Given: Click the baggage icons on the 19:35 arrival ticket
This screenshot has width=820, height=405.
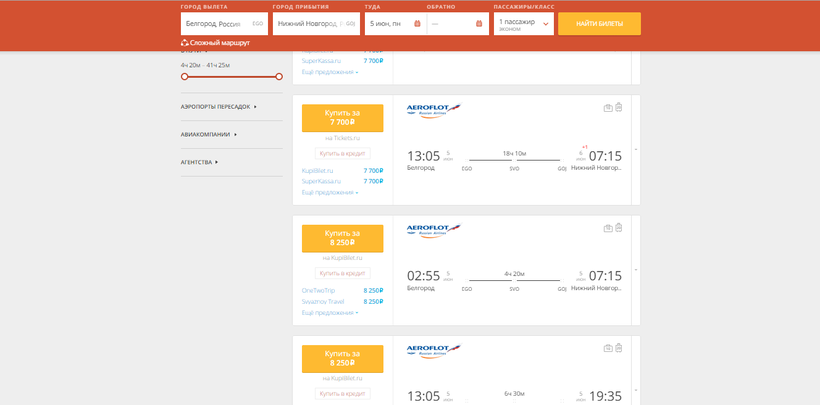Looking at the screenshot, I should (x=613, y=348).
